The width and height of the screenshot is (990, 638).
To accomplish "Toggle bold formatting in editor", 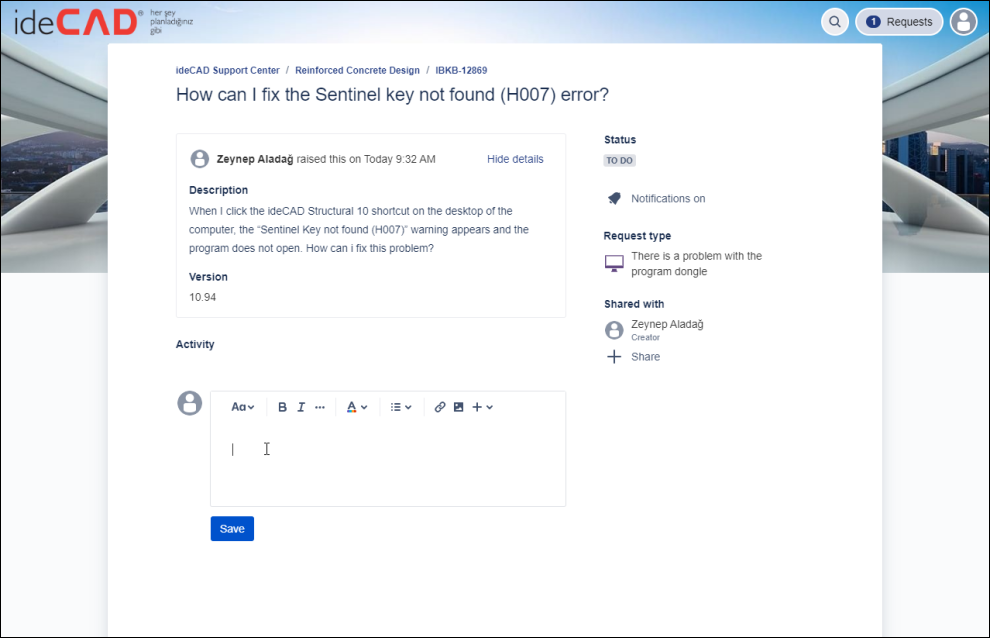I will [x=282, y=407].
